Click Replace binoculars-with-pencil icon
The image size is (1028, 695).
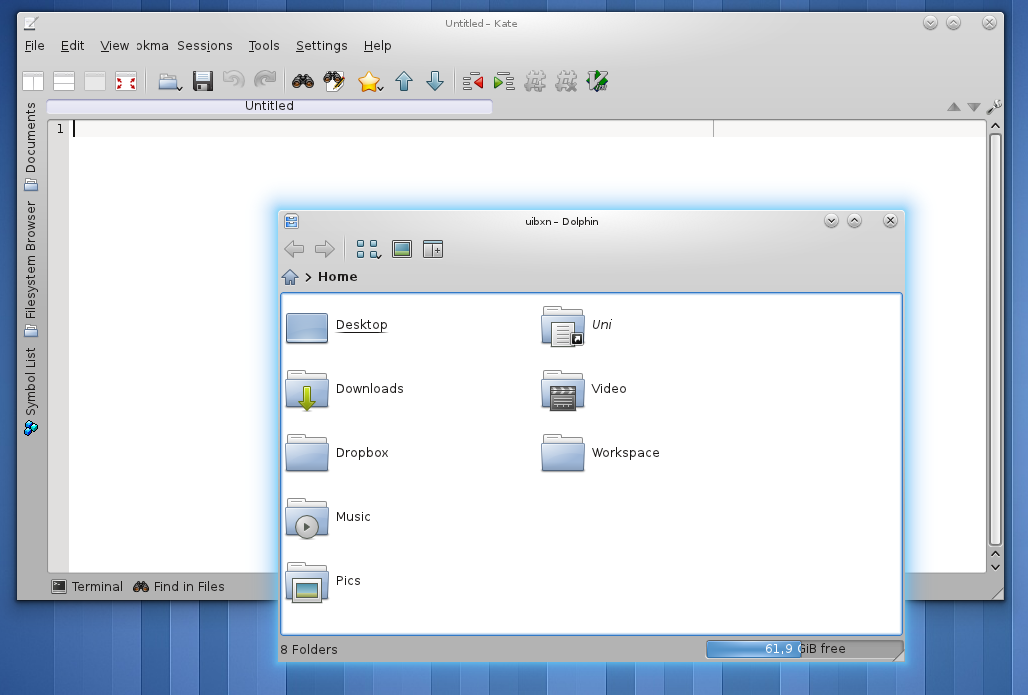[334, 81]
